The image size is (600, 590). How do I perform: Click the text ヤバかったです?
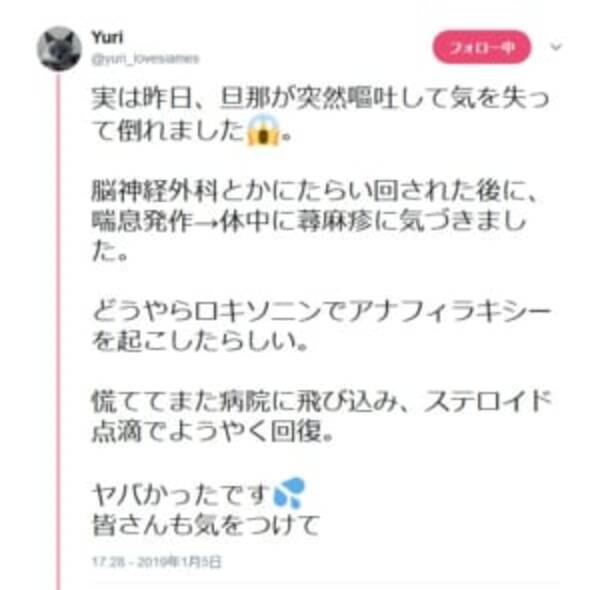[x=181, y=494]
